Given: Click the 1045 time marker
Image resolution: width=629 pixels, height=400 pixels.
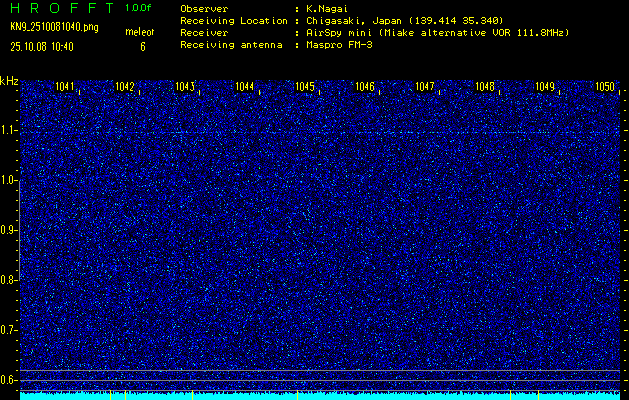Looking at the screenshot, I should (x=305, y=87).
